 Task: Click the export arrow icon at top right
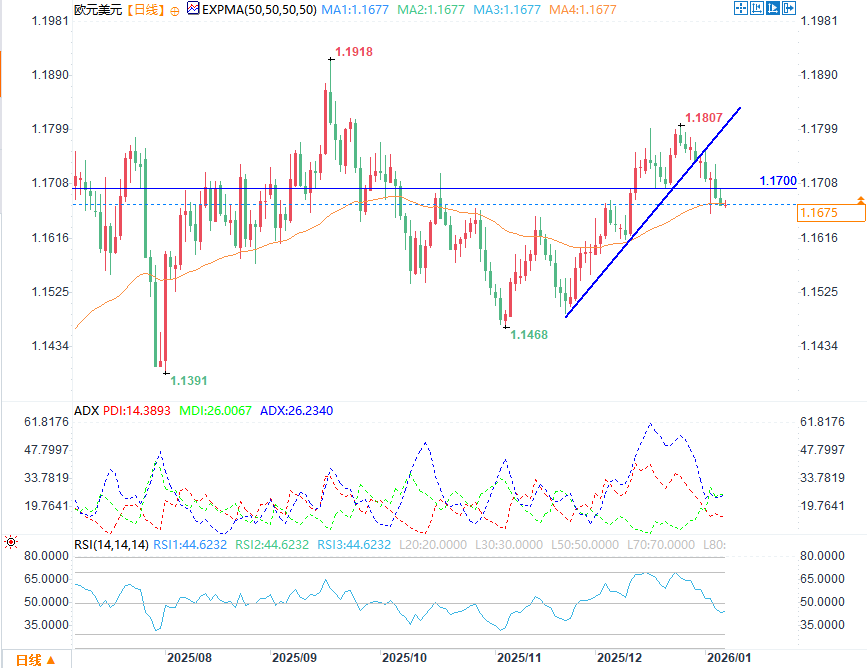tap(788, 8)
